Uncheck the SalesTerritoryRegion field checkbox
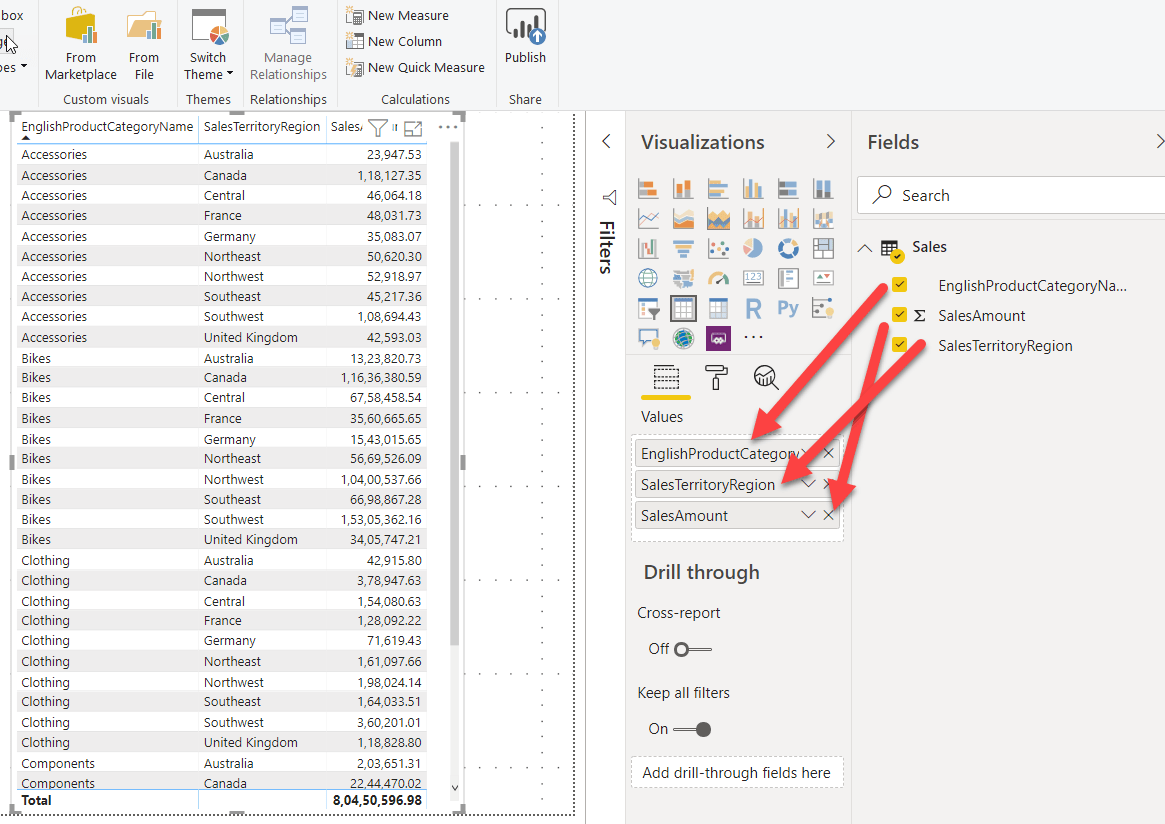The image size is (1165, 824). point(899,344)
